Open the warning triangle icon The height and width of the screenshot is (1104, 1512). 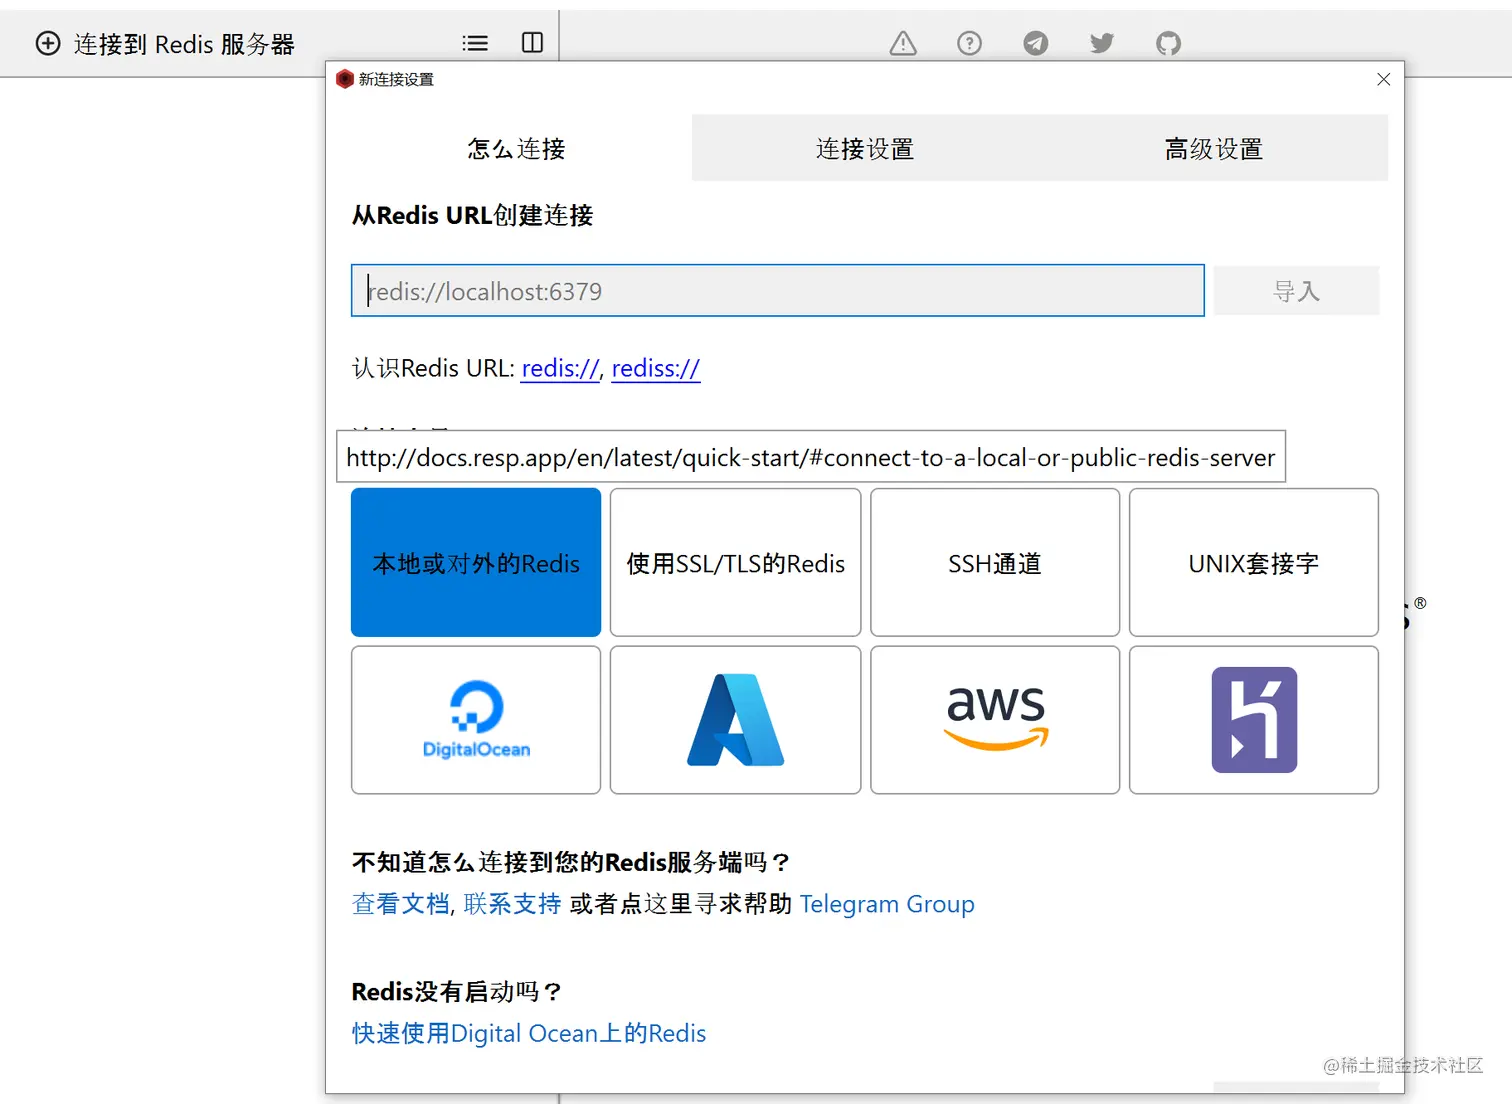click(x=903, y=43)
